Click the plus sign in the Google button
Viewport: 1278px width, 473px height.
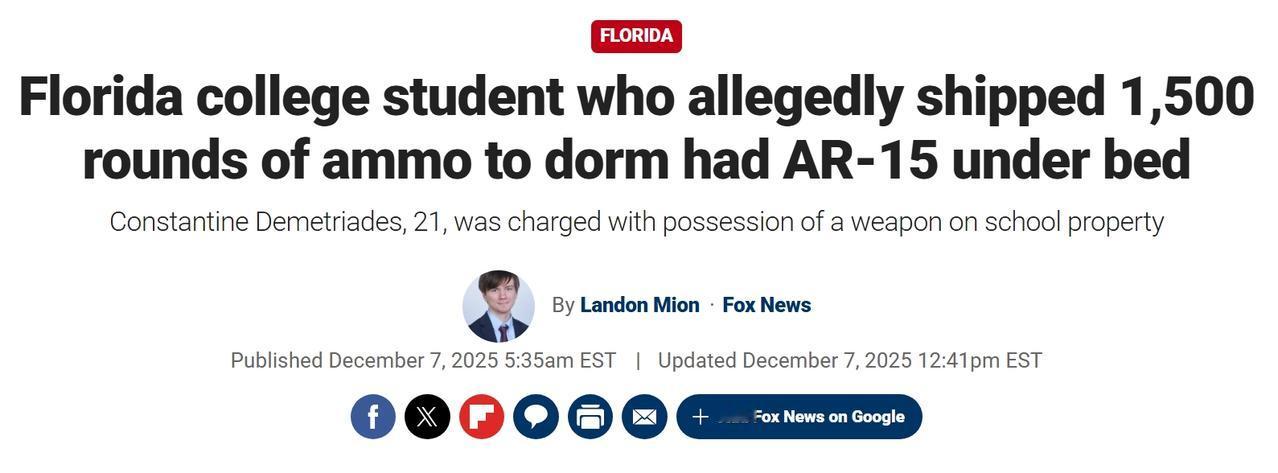coord(700,417)
